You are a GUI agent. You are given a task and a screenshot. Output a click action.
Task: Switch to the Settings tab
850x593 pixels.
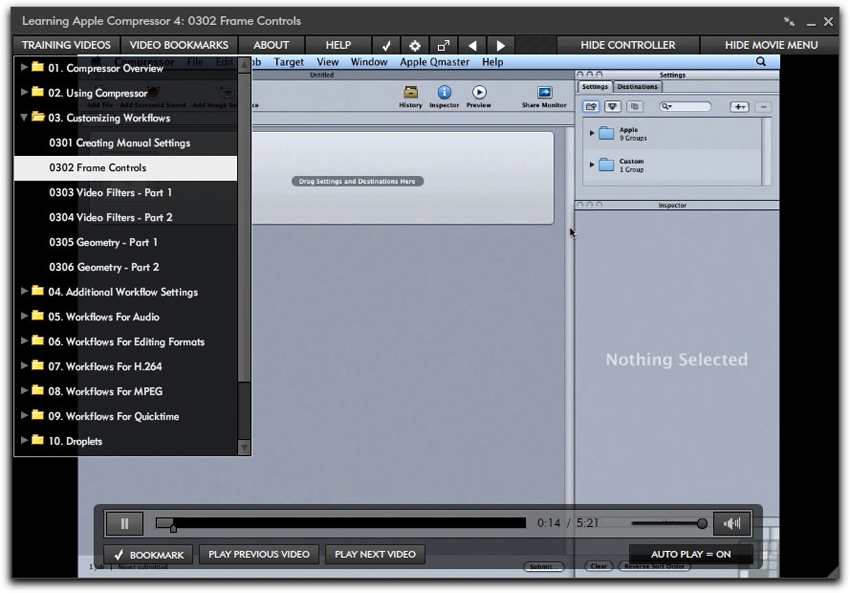(x=595, y=87)
